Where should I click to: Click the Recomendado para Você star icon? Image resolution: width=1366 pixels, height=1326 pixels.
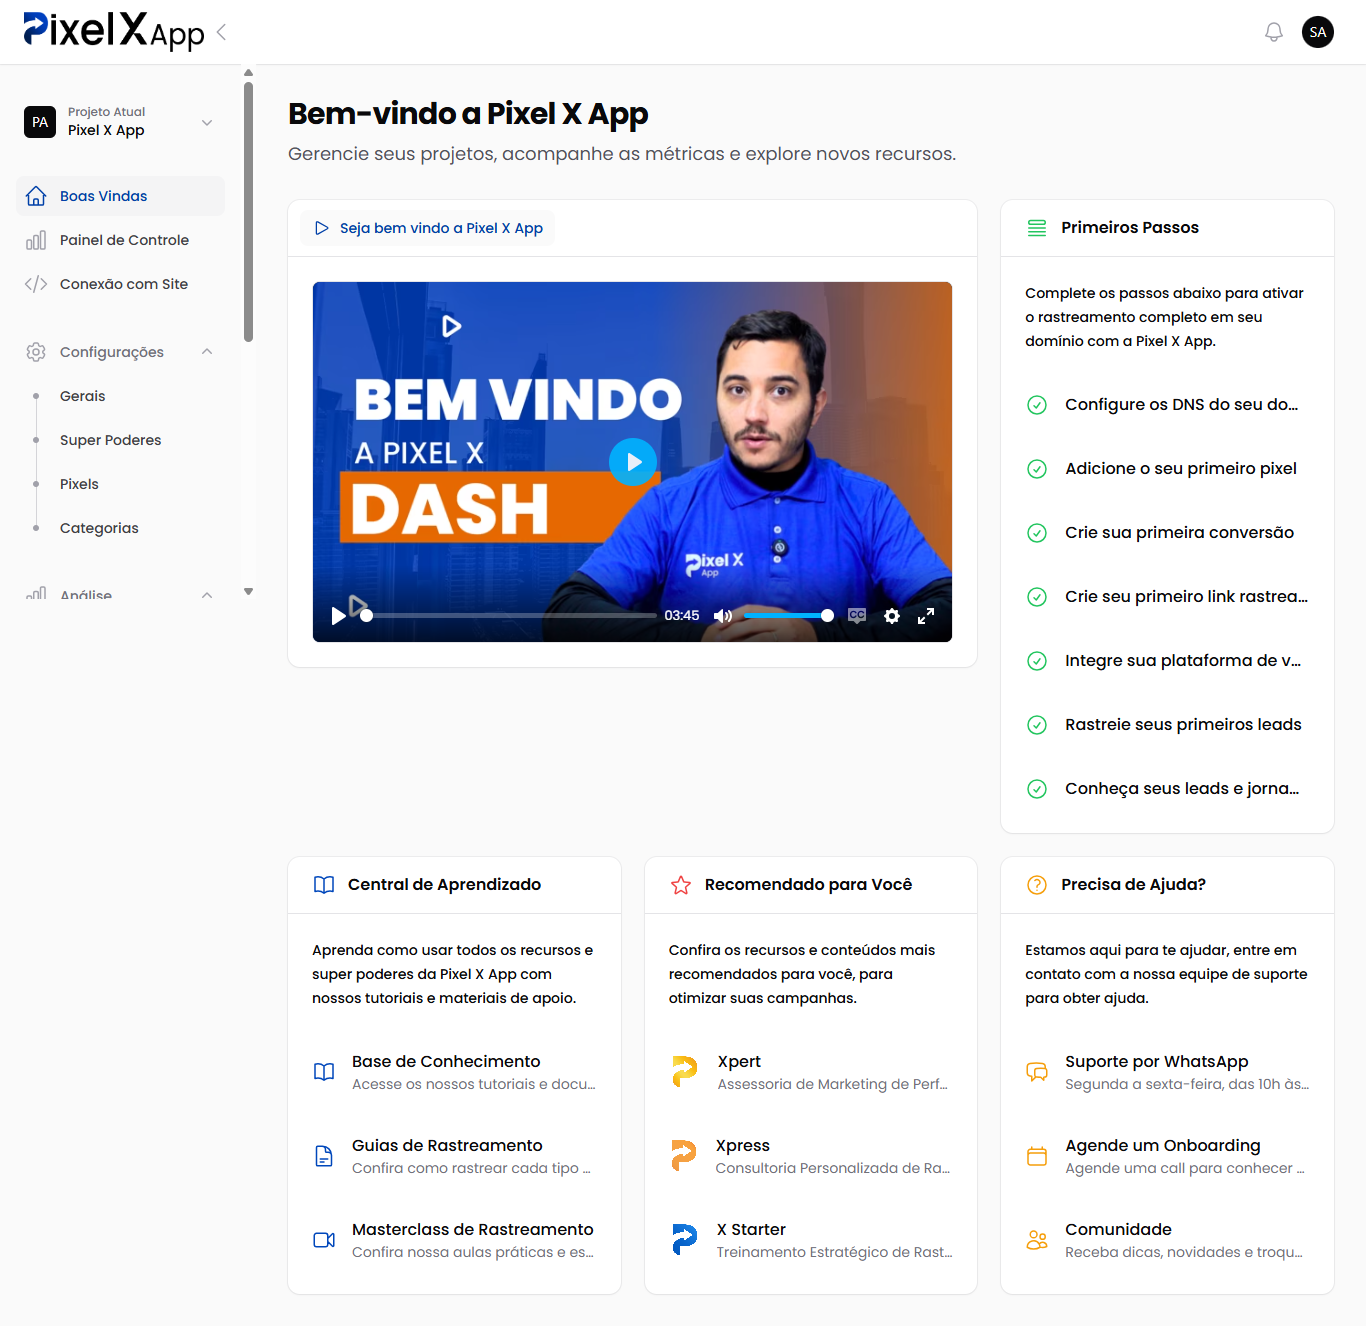coord(681,885)
